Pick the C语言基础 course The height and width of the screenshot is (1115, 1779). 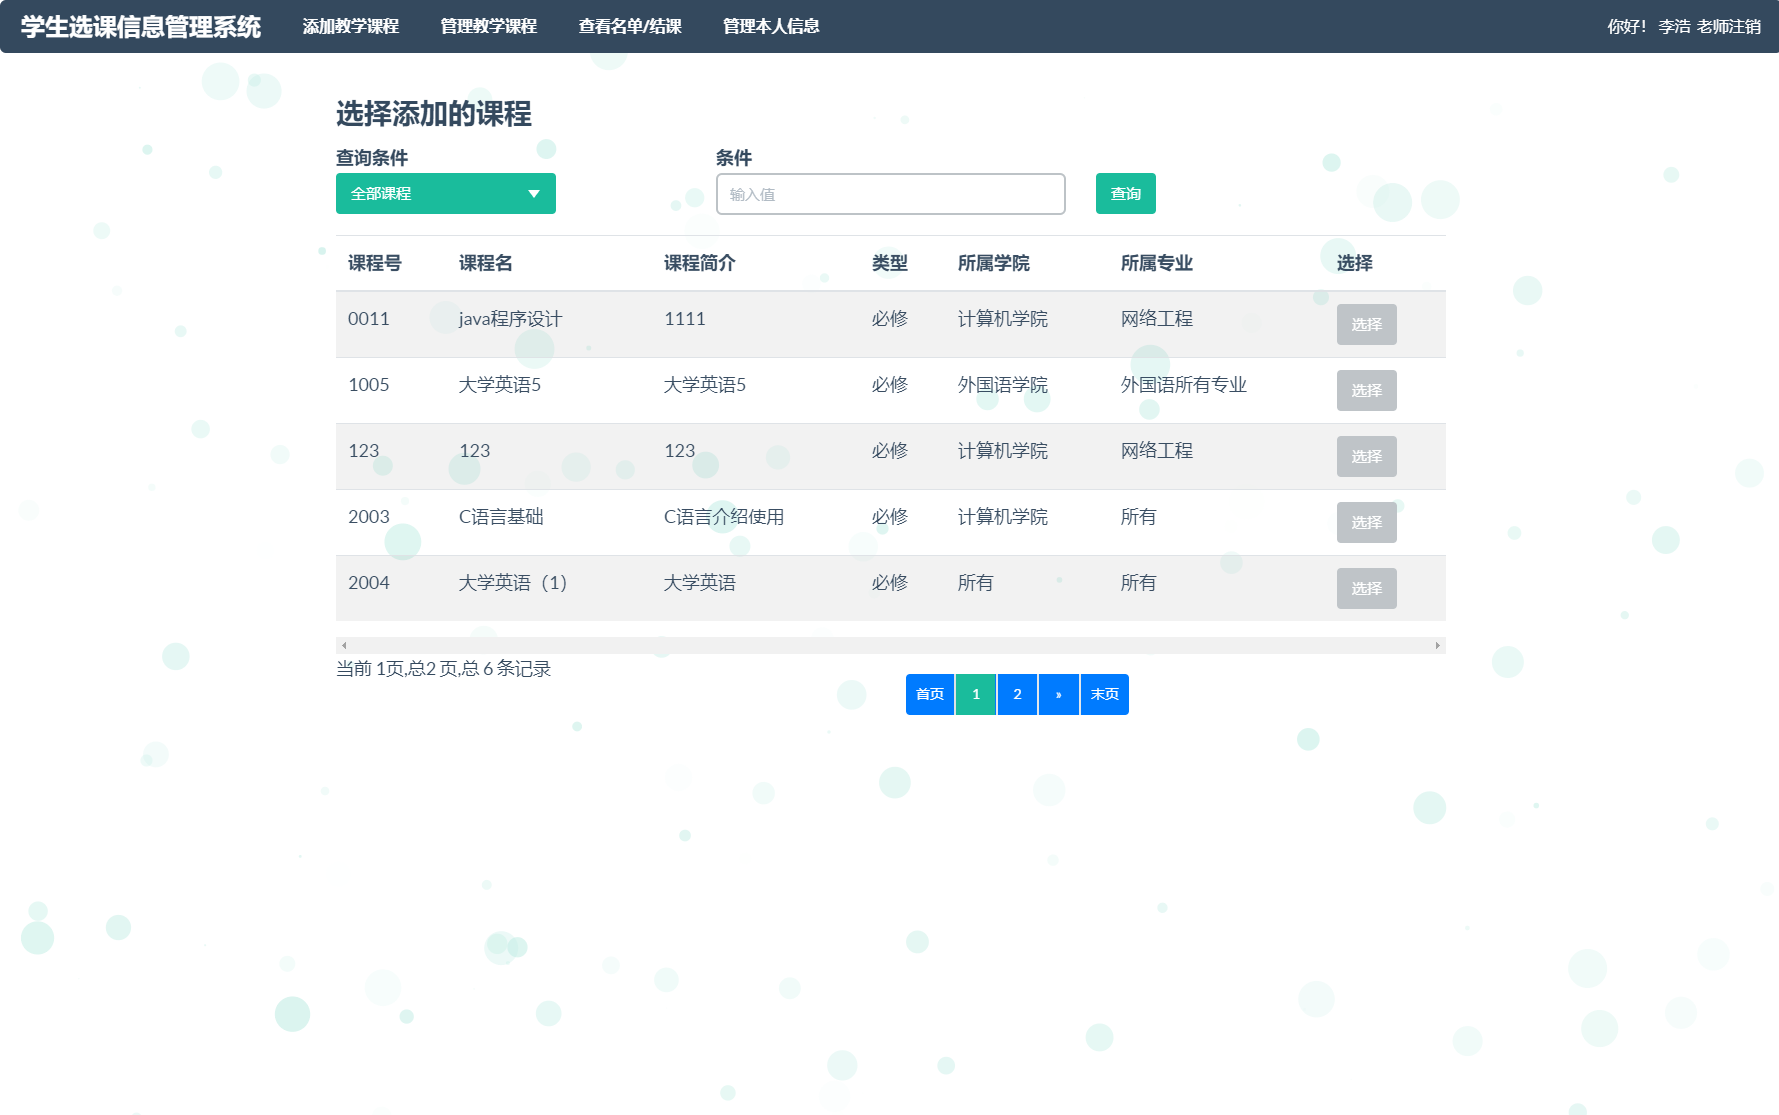pyautogui.click(x=1366, y=522)
